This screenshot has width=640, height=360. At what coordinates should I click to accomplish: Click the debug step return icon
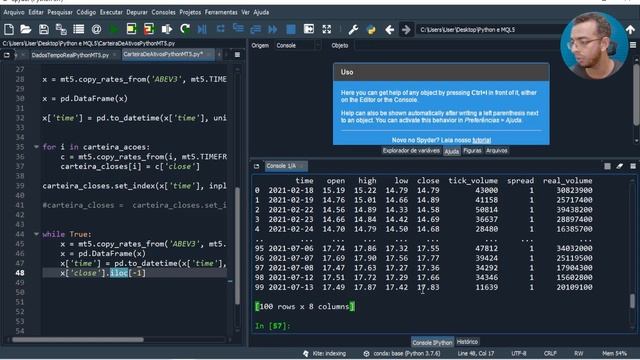point(256,29)
